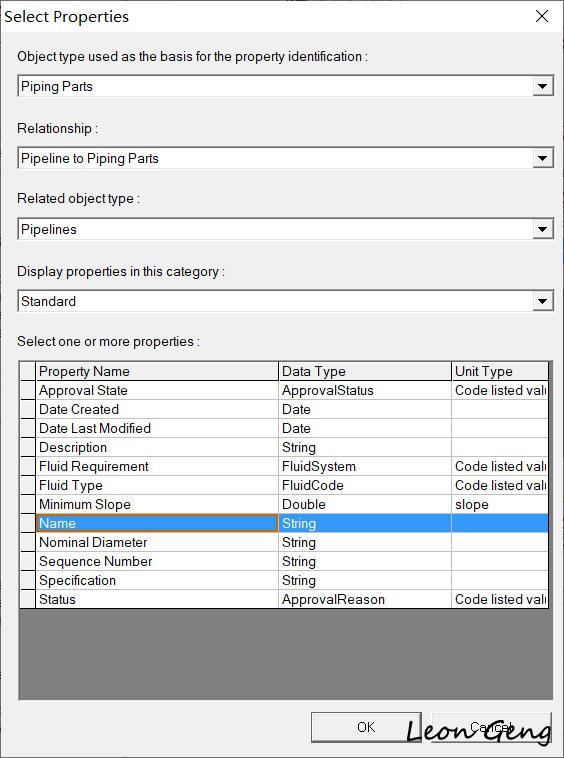The width and height of the screenshot is (564, 758).
Task: Click the Property Name column header
Action: pos(157,371)
